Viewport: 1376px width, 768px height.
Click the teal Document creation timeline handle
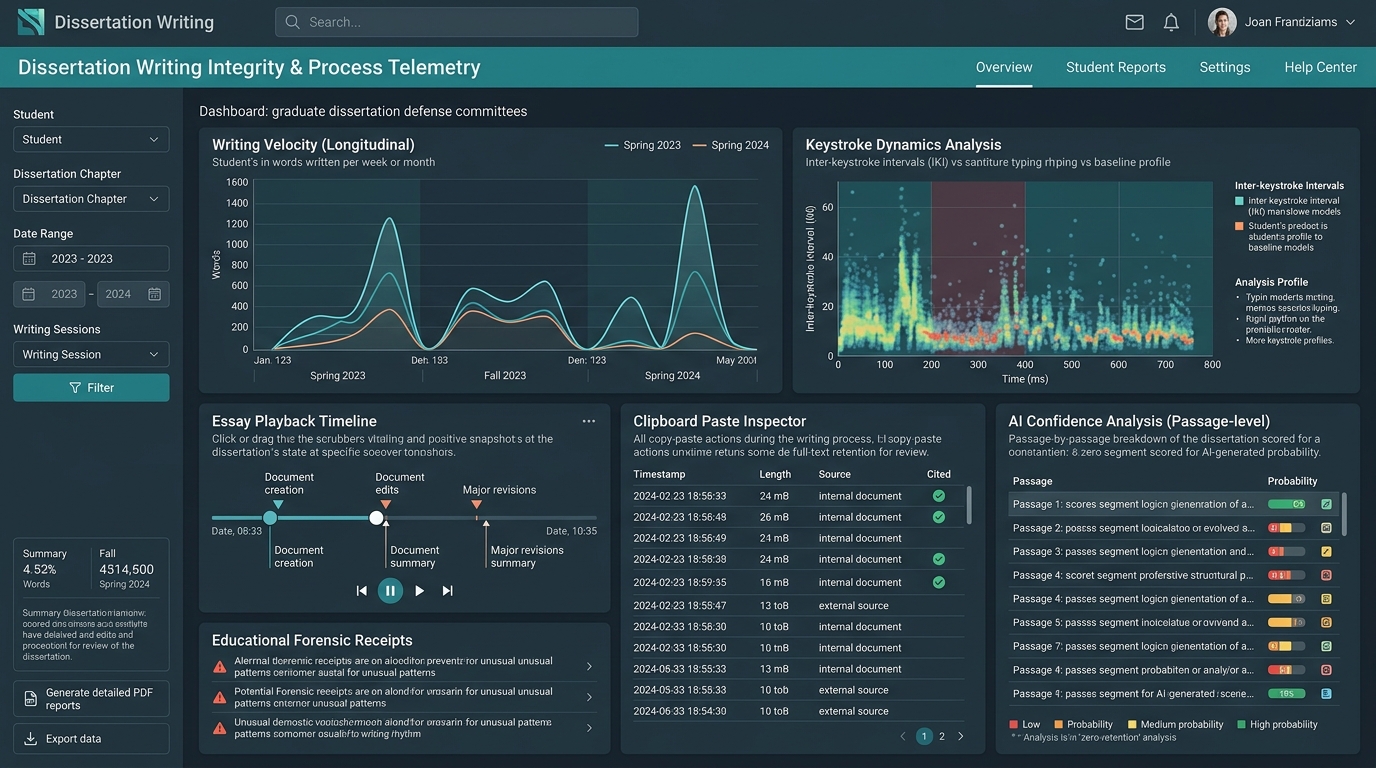coord(270,518)
